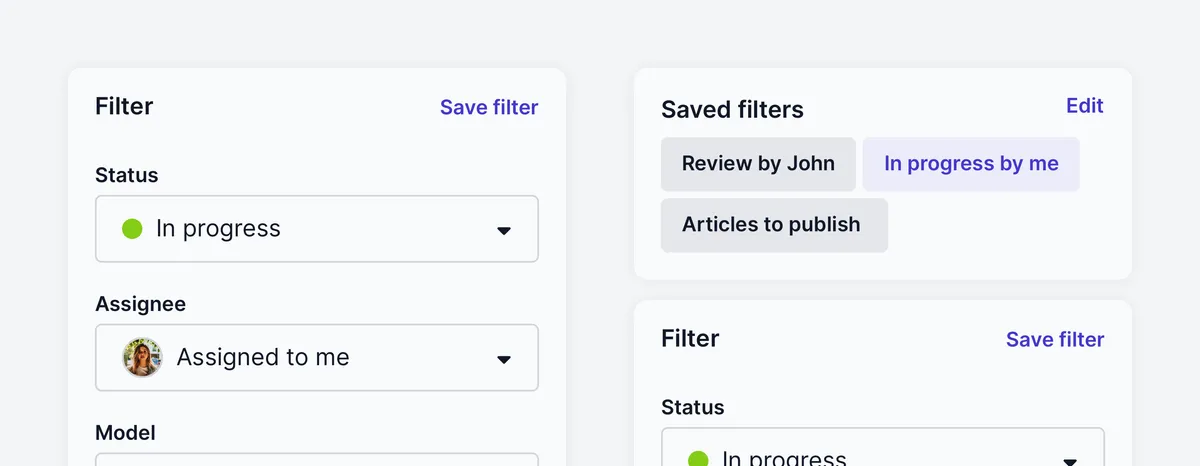The width and height of the screenshot is (1200, 466).
Task: Click the caret arrow of Assignee dropdown
Action: click(504, 359)
